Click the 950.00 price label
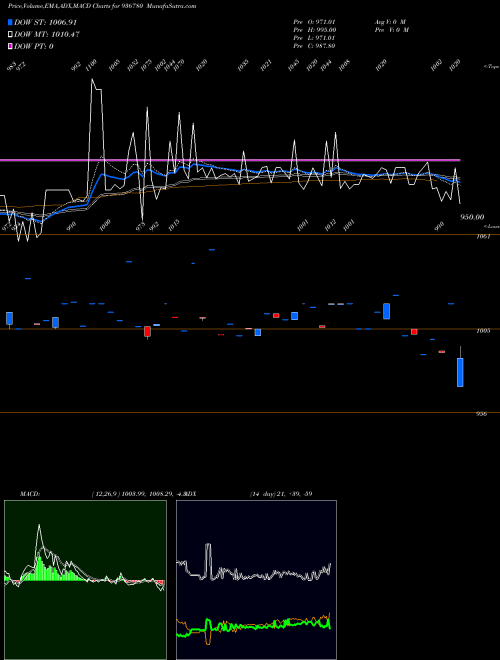 tap(472, 217)
